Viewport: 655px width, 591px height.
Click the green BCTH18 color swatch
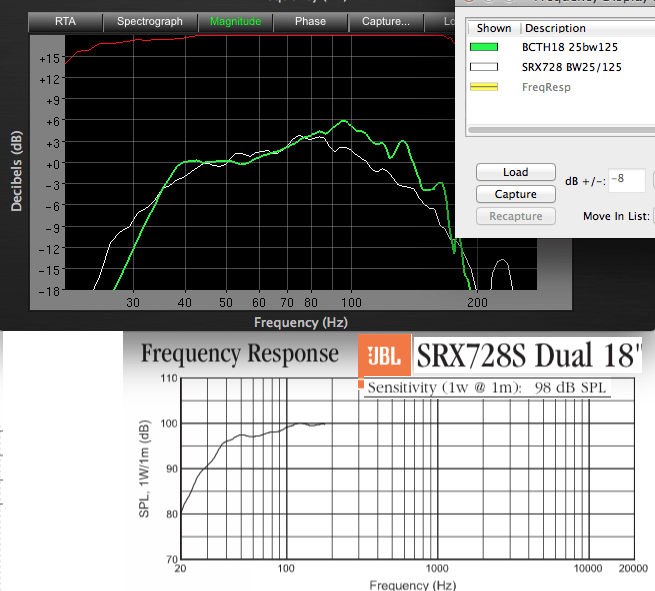pyautogui.click(x=484, y=47)
